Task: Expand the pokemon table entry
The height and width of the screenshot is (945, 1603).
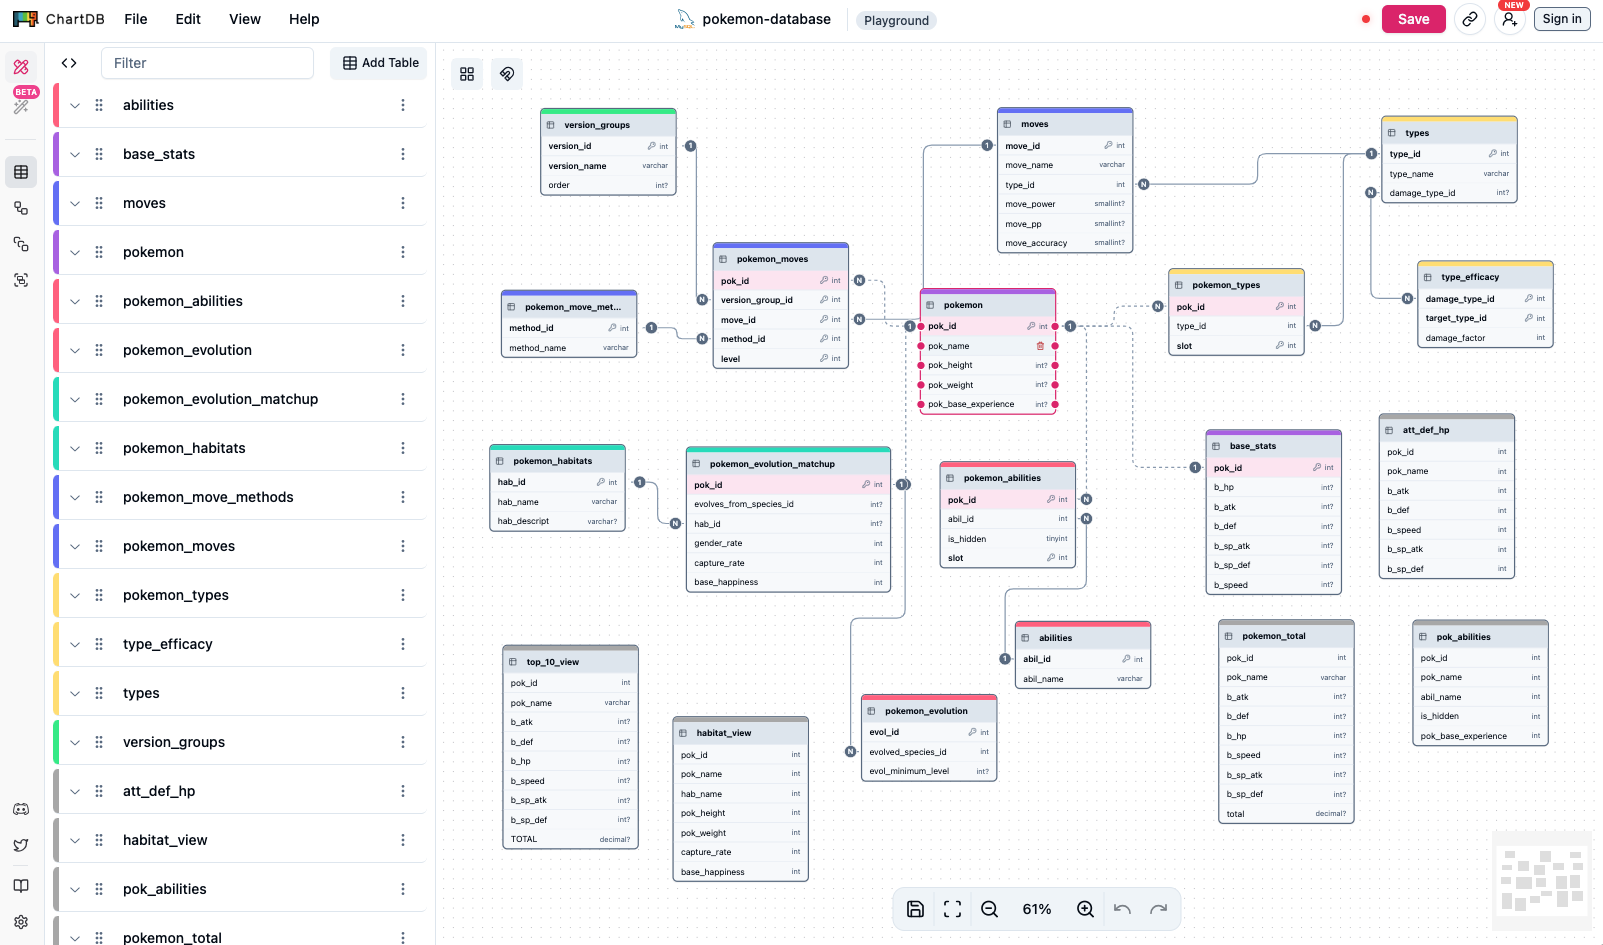Action: tap(75, 252)
